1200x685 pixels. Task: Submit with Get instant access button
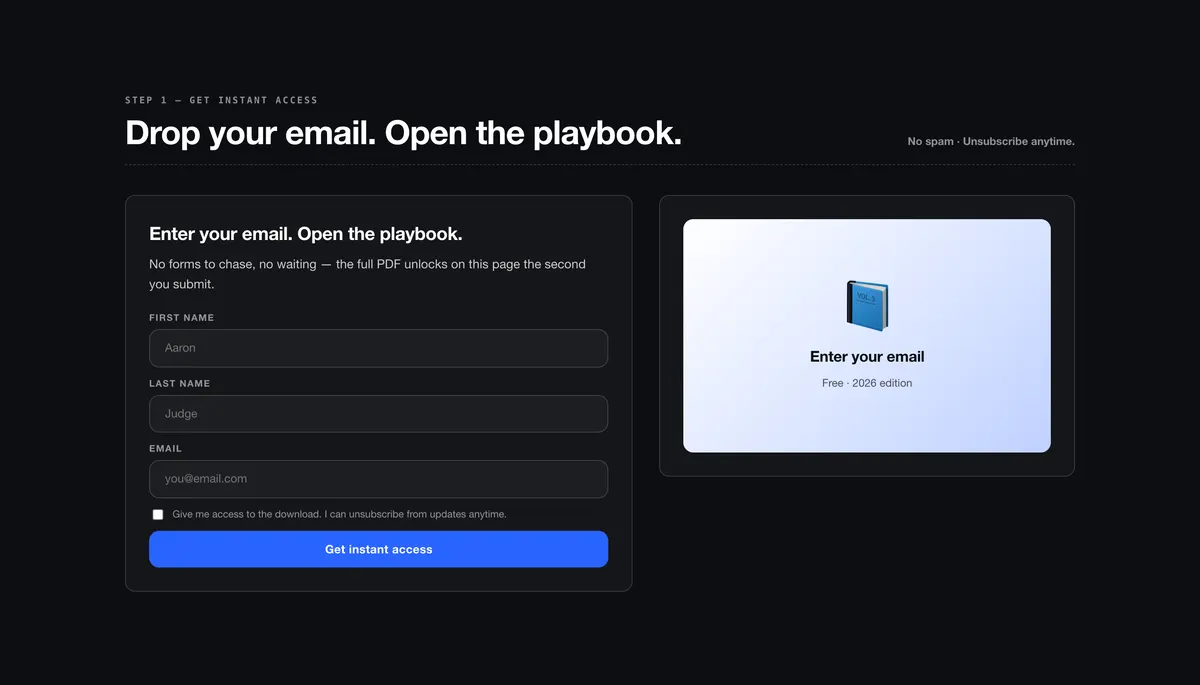tap(378, 549)
